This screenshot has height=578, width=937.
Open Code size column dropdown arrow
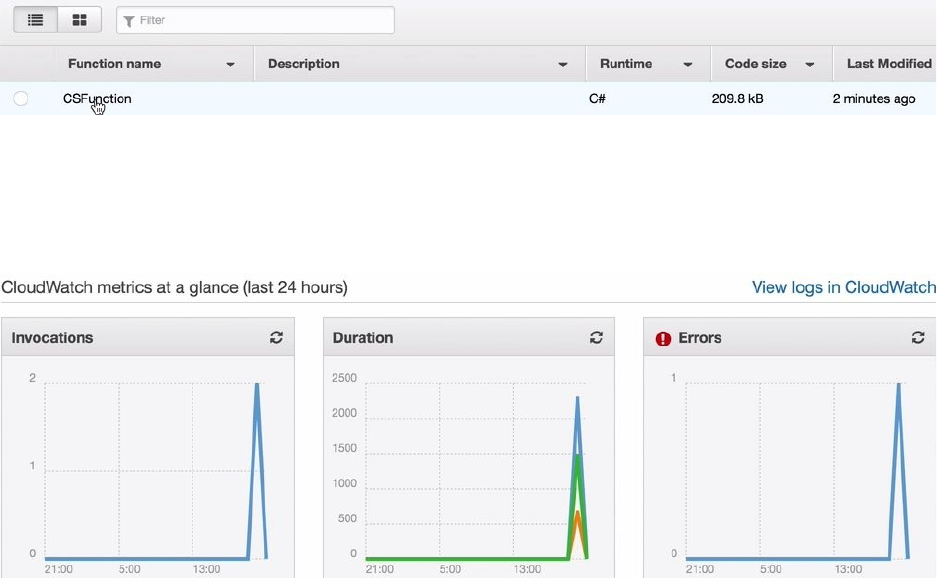click(810, 65)
